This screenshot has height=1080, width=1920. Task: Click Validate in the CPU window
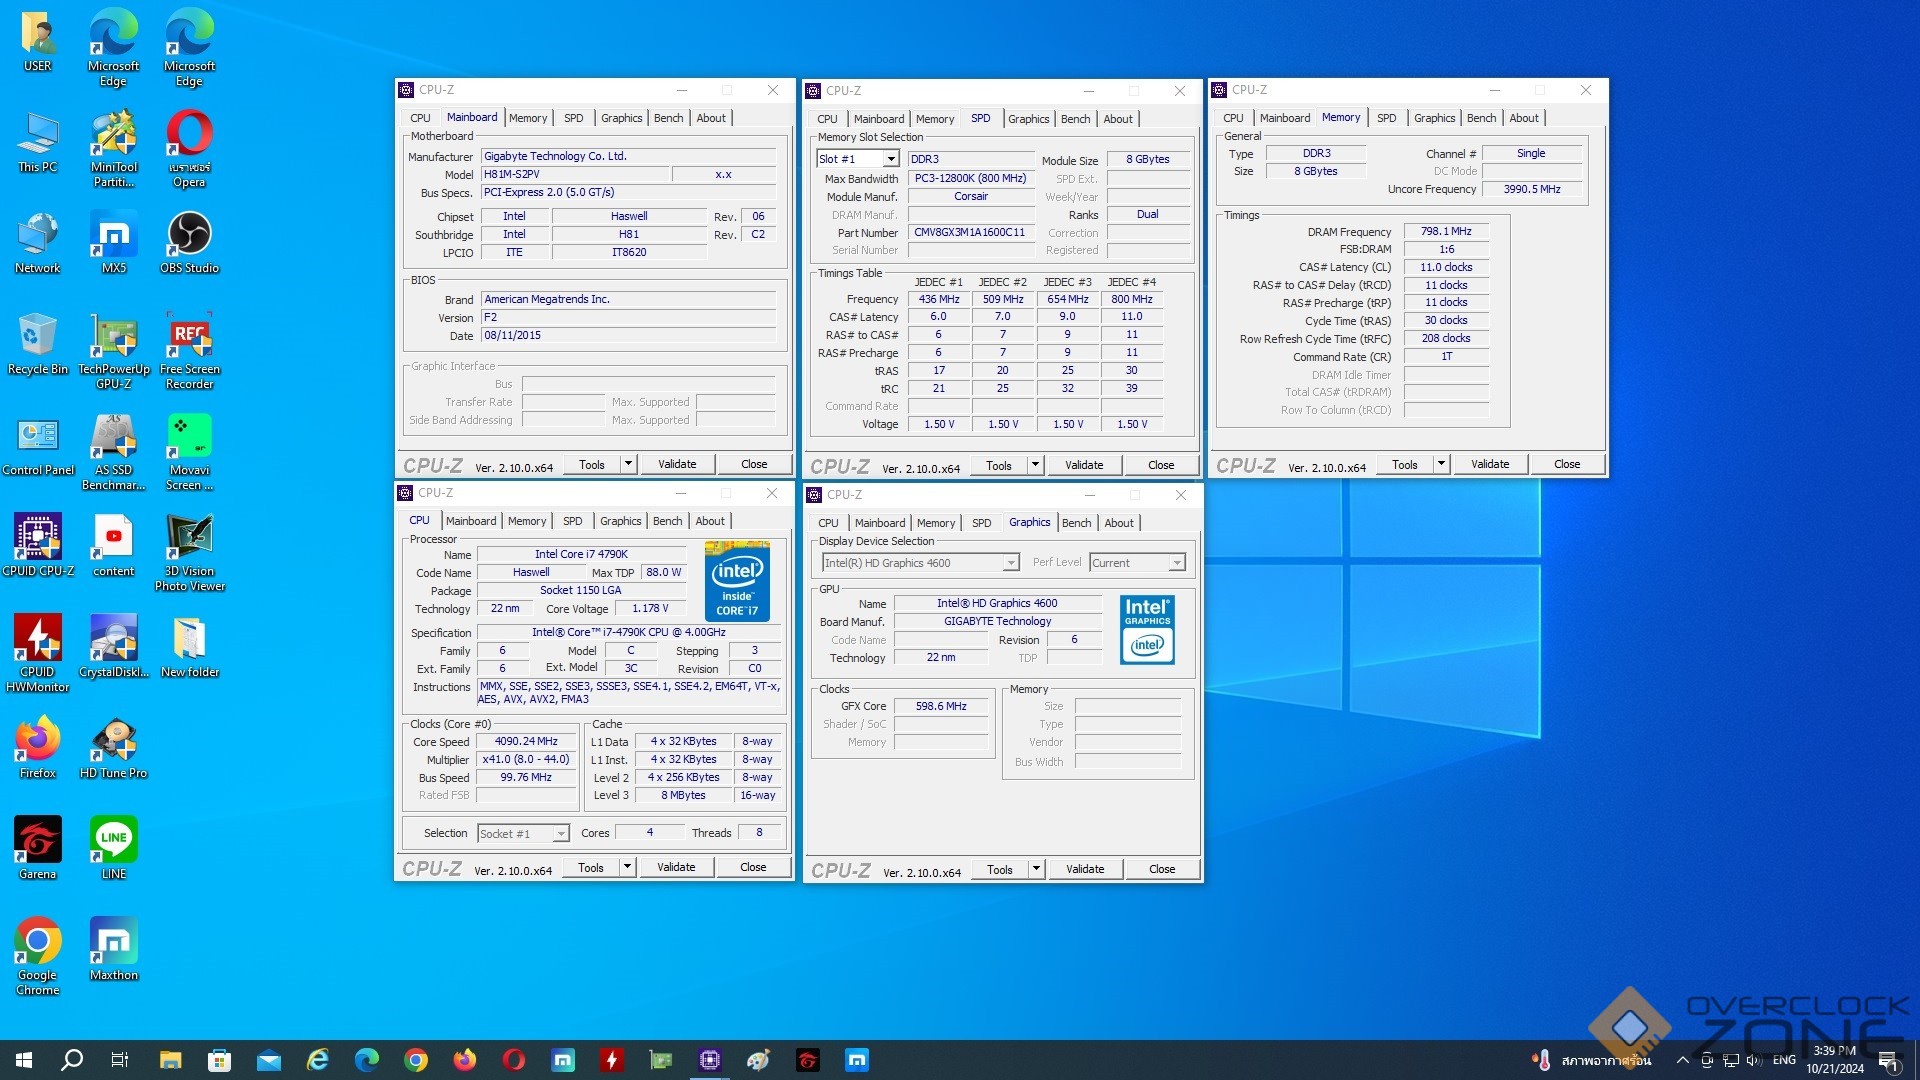pos(676,867)
